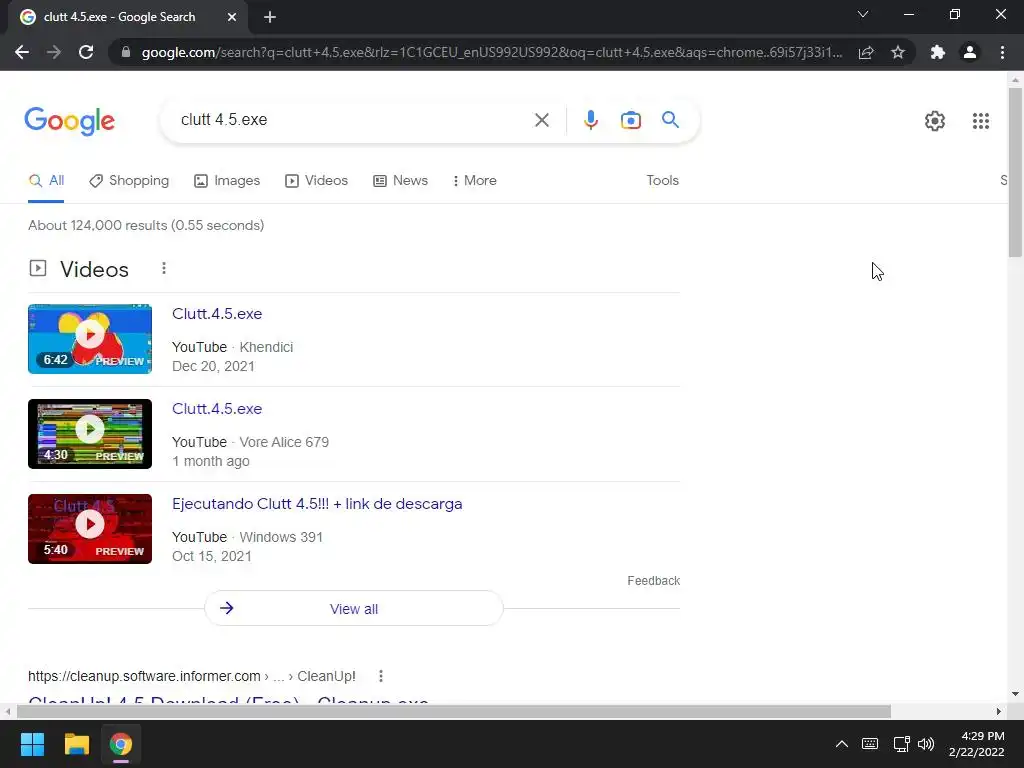Click the Videos section play icon
The image size is (1024, 768).
38,268
